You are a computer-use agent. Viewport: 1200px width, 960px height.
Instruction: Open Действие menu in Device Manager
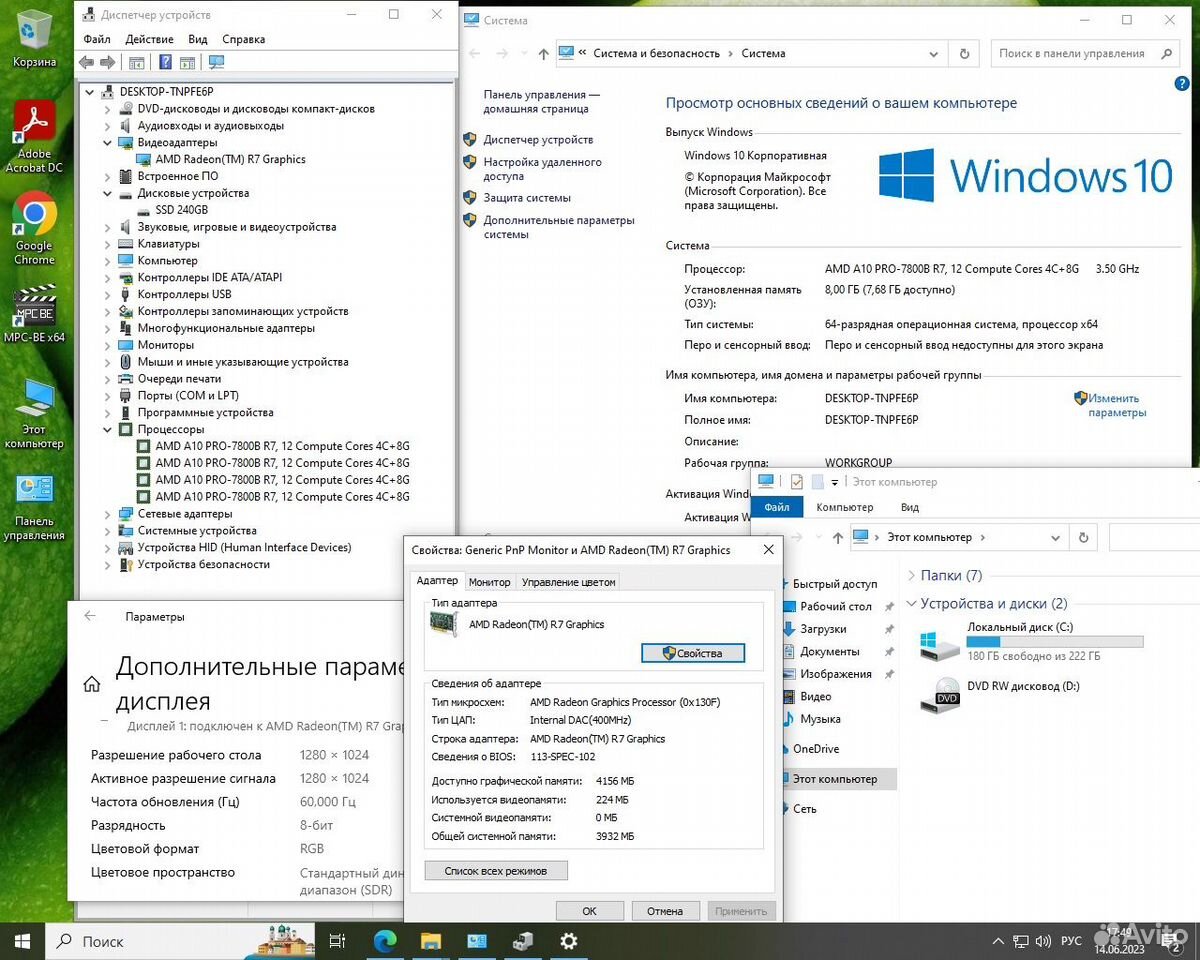click(150, 39)
